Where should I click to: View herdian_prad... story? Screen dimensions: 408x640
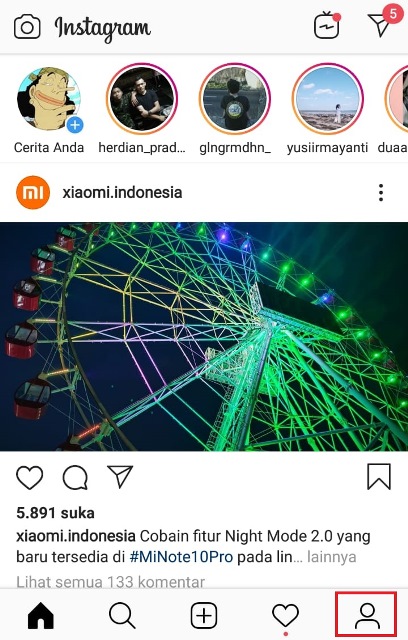pos(142,99)
